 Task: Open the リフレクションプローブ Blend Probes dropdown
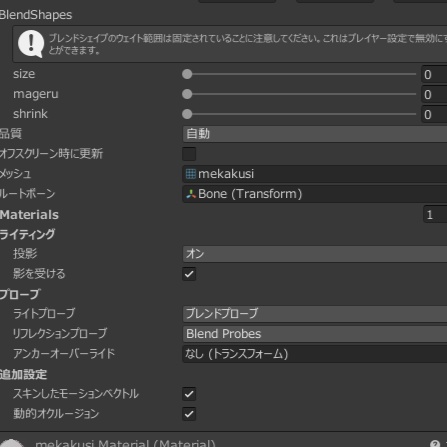coord(315,334)
